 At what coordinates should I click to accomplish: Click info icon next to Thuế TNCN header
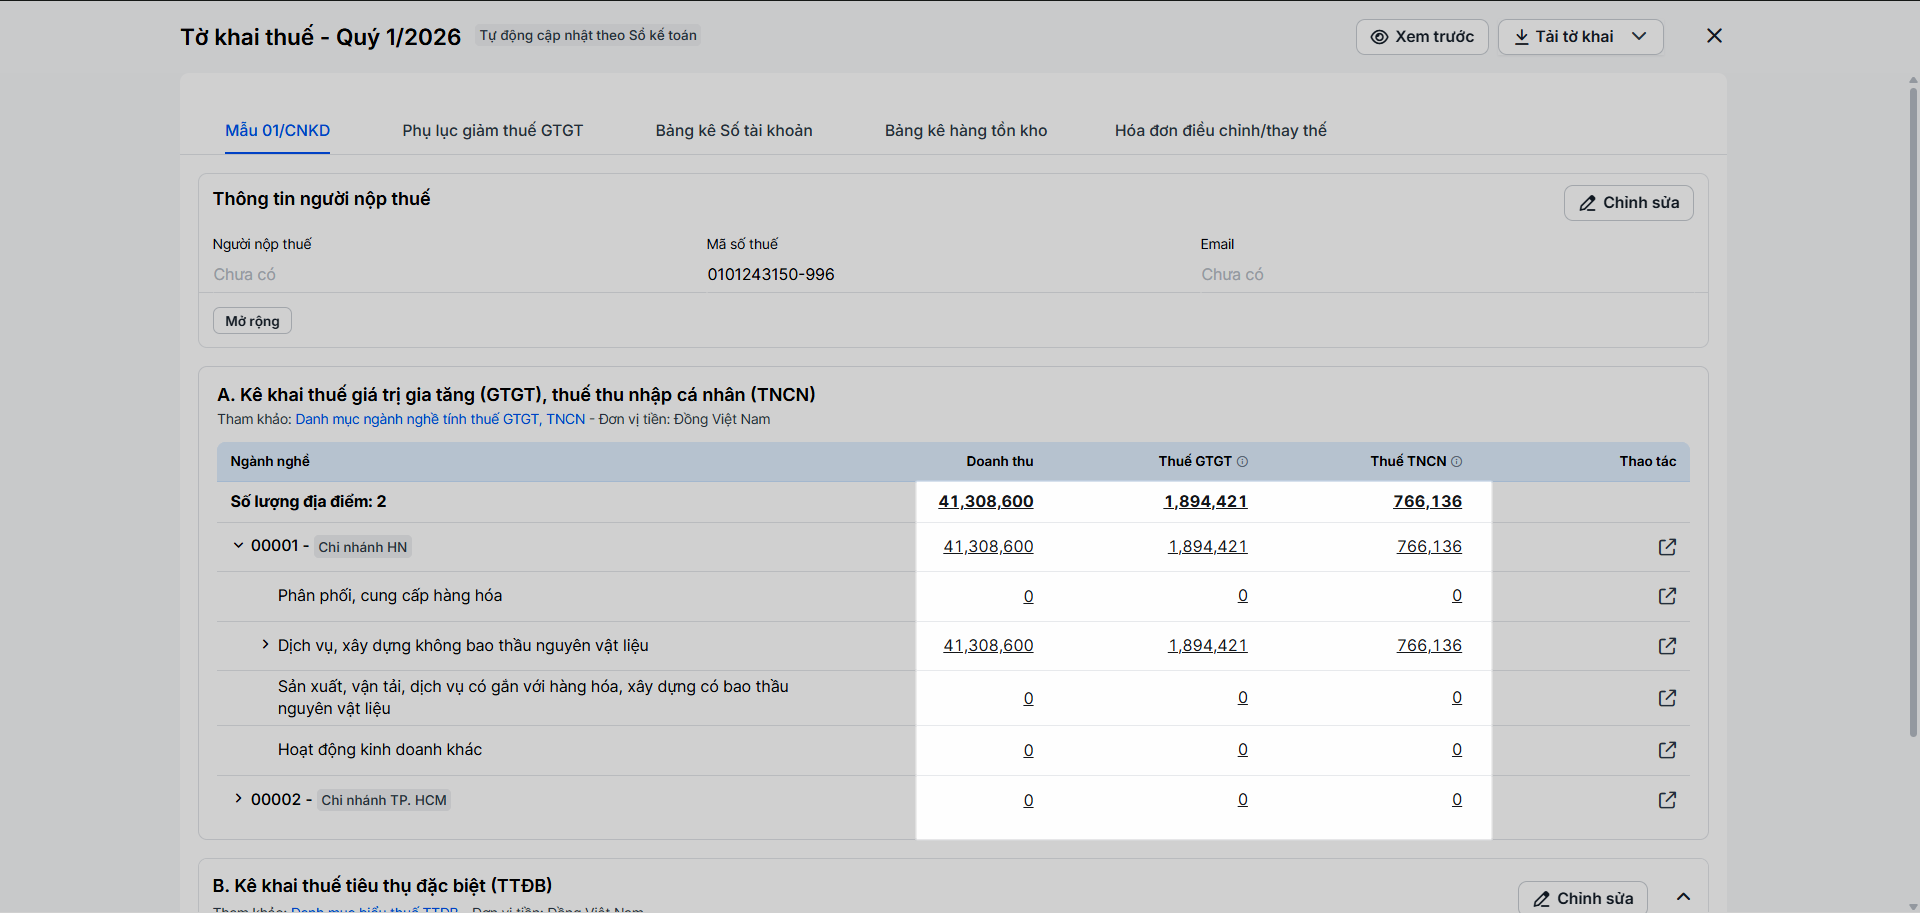1457,462
